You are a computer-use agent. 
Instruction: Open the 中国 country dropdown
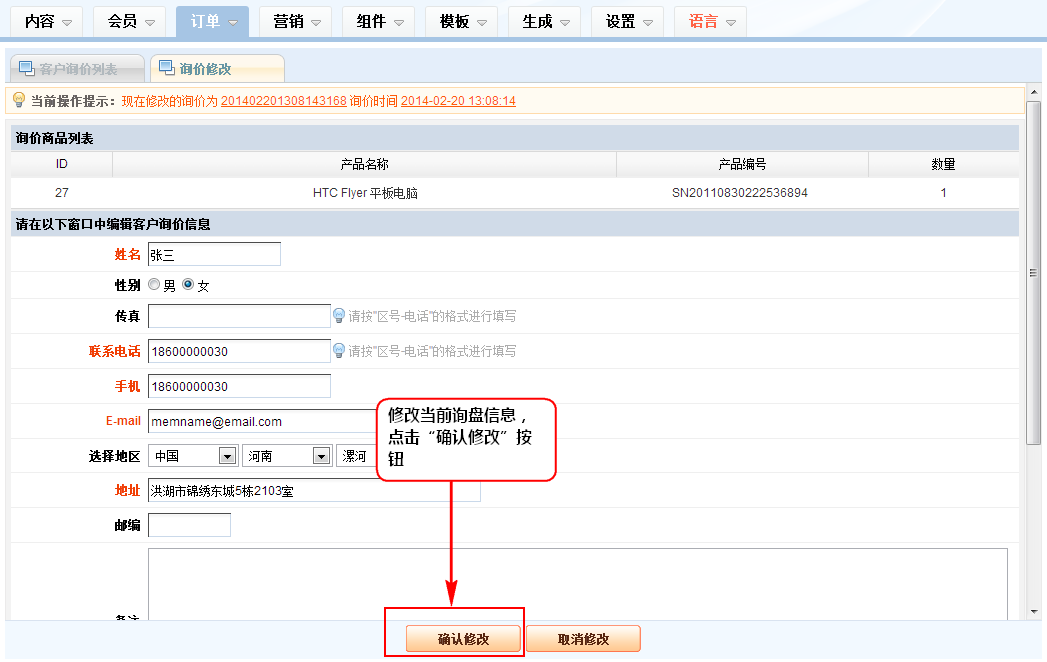click(x=194, y=456)
